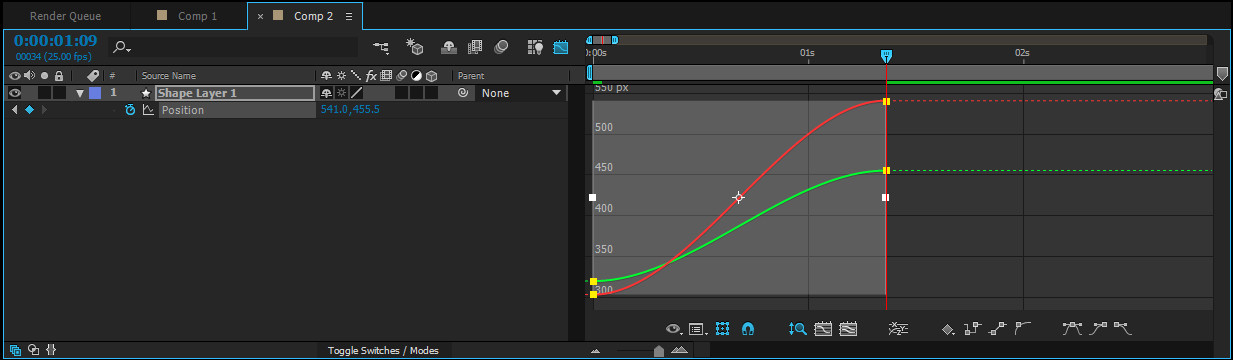The width and height of the screenshot is (1233, 360).
Task: Click the Parent column header
Action: tap(471, 76)
